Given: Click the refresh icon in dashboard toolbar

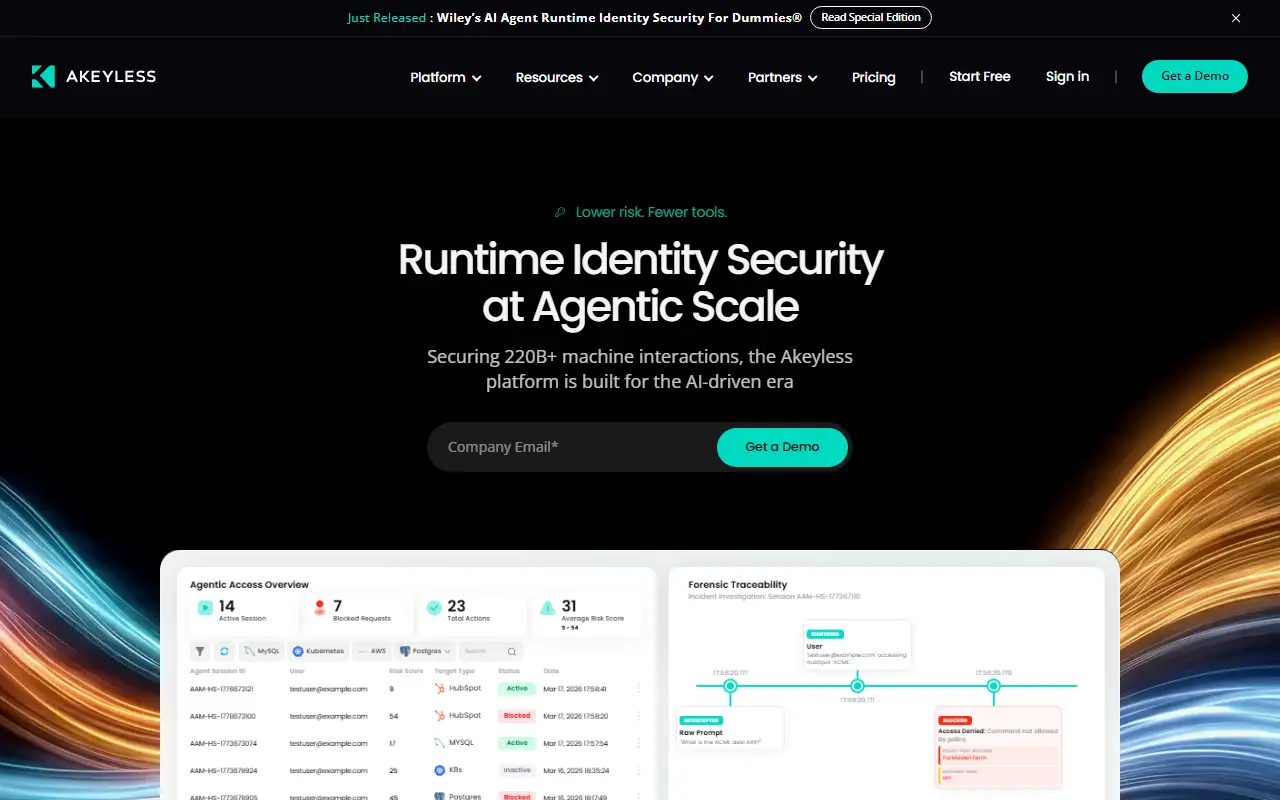Looking at the screenshot, I should pos(225,651).
